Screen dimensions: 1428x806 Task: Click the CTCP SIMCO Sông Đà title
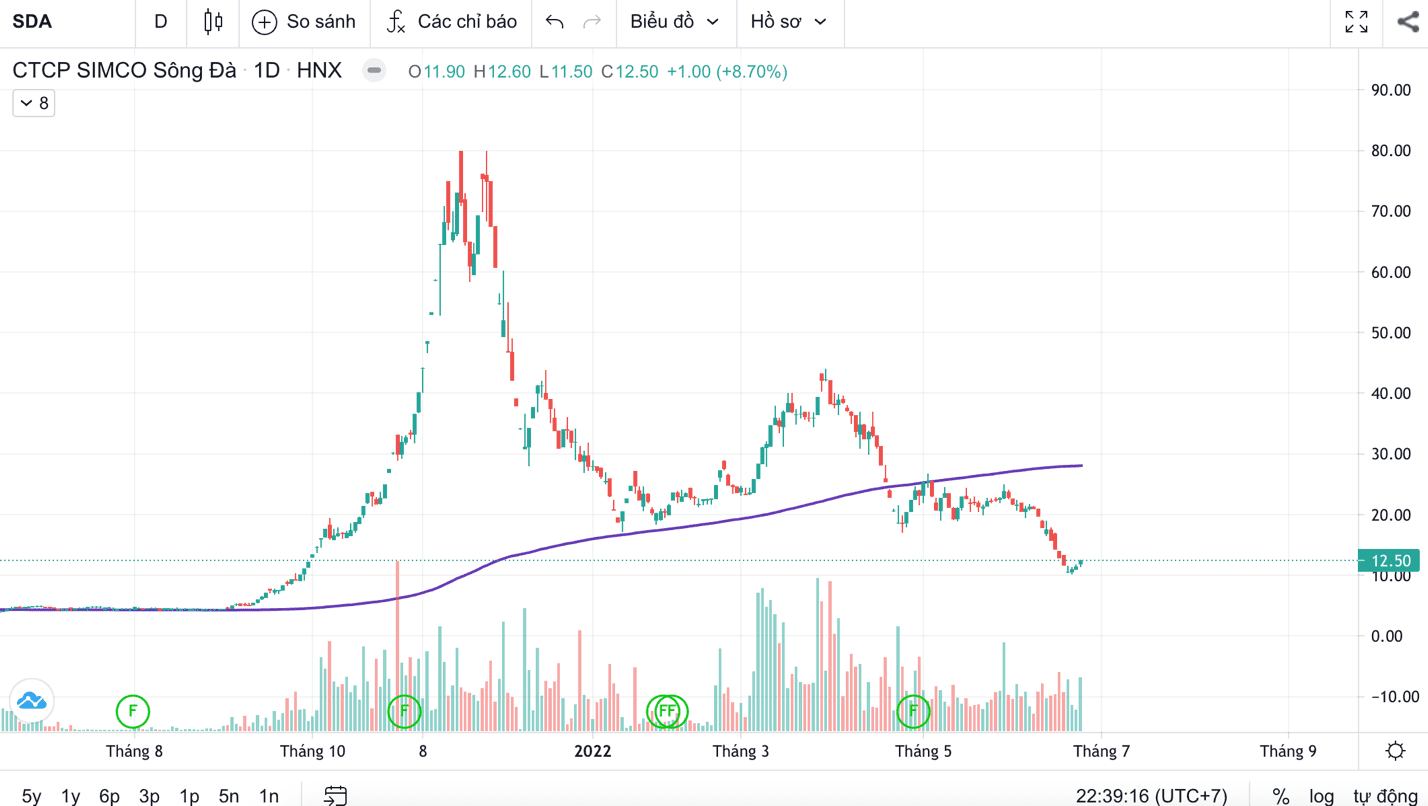click(x=124, y=71)
